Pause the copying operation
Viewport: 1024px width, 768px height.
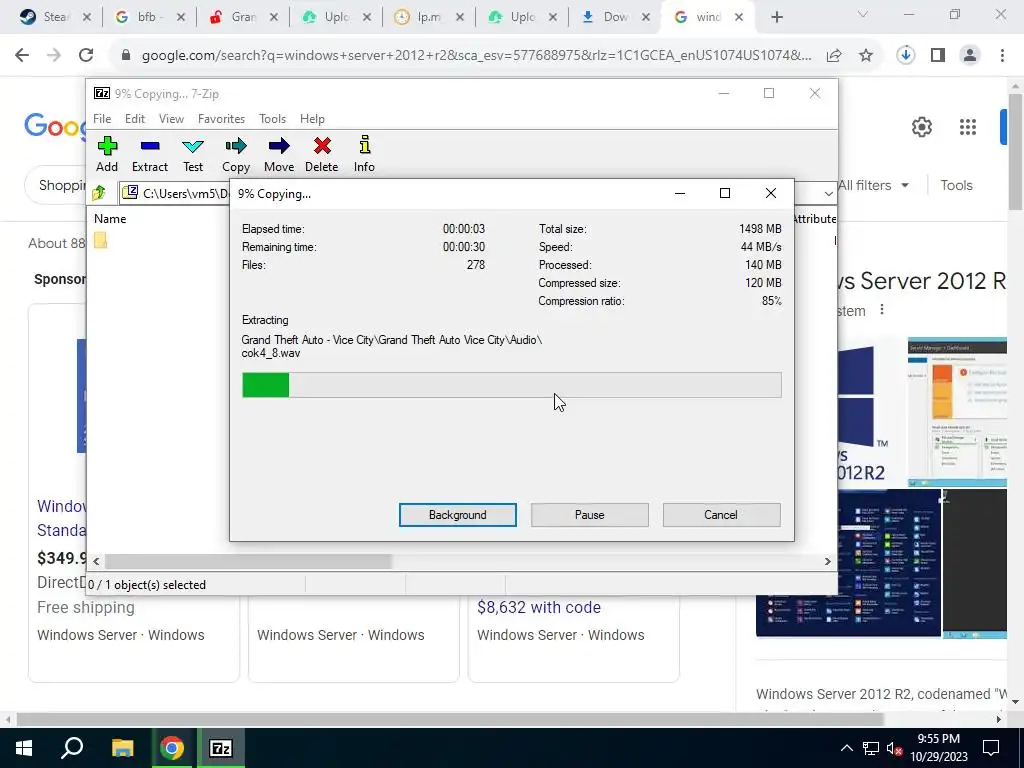590,515
